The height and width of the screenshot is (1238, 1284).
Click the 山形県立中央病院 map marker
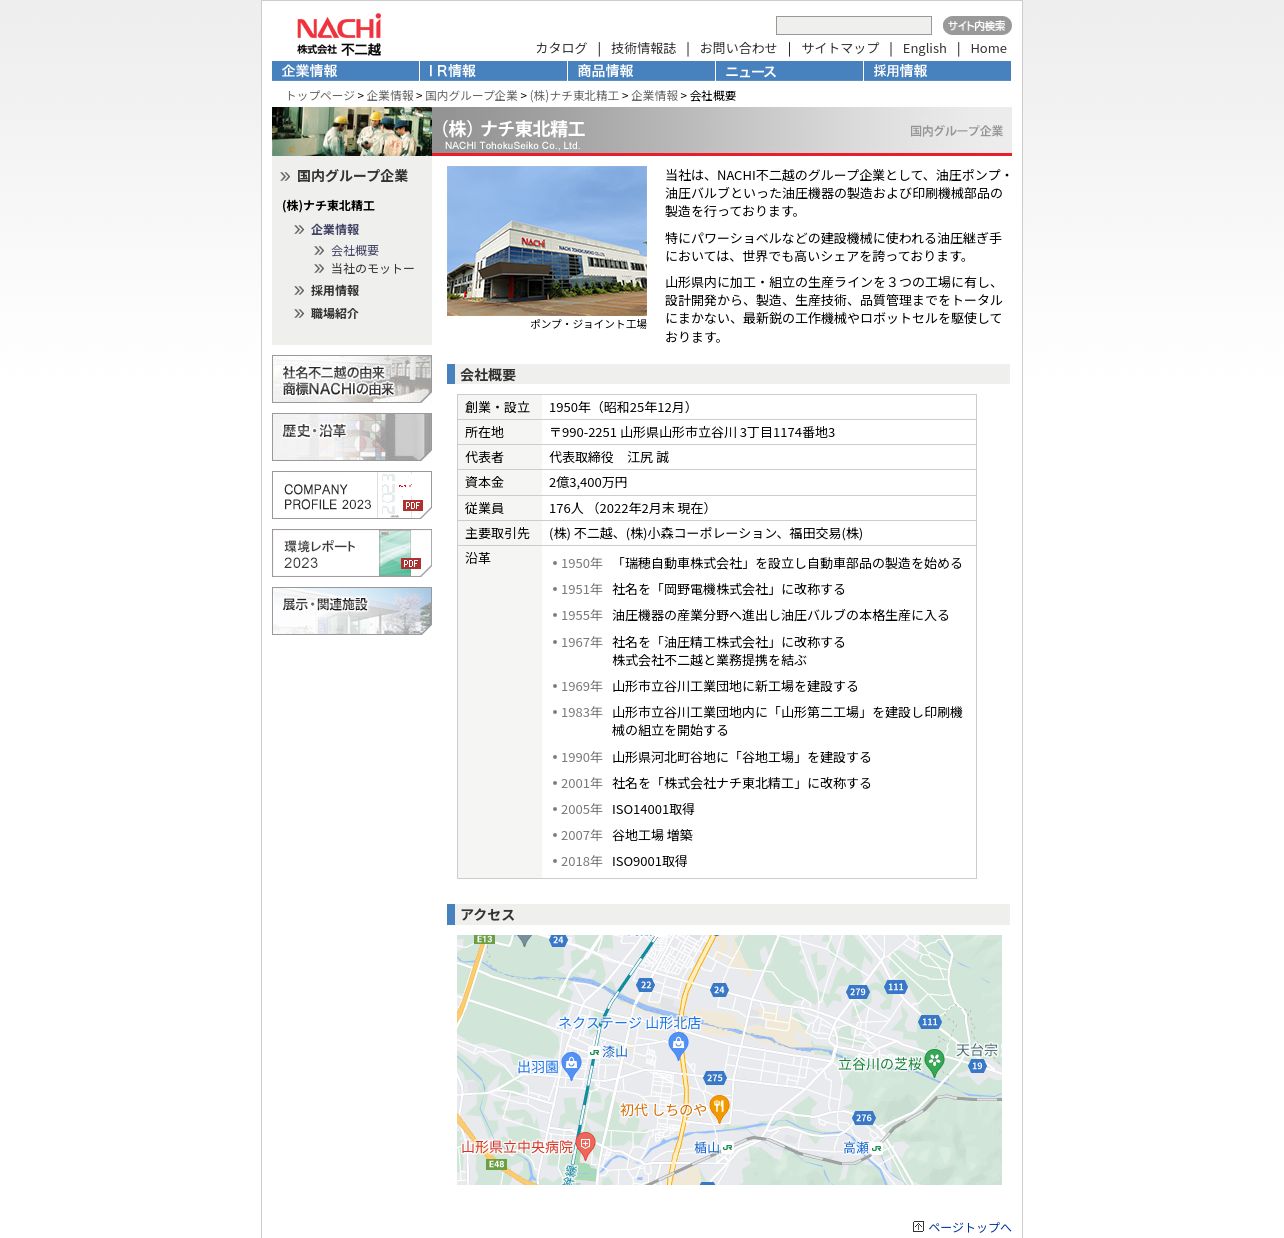(x=586, y=1144)
